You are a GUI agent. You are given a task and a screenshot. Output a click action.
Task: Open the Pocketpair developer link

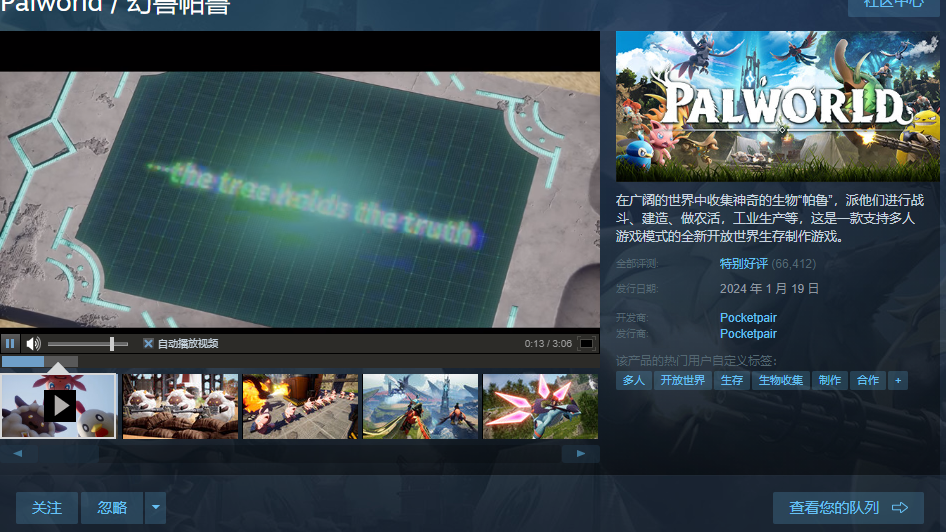click(x=748, y=318)
